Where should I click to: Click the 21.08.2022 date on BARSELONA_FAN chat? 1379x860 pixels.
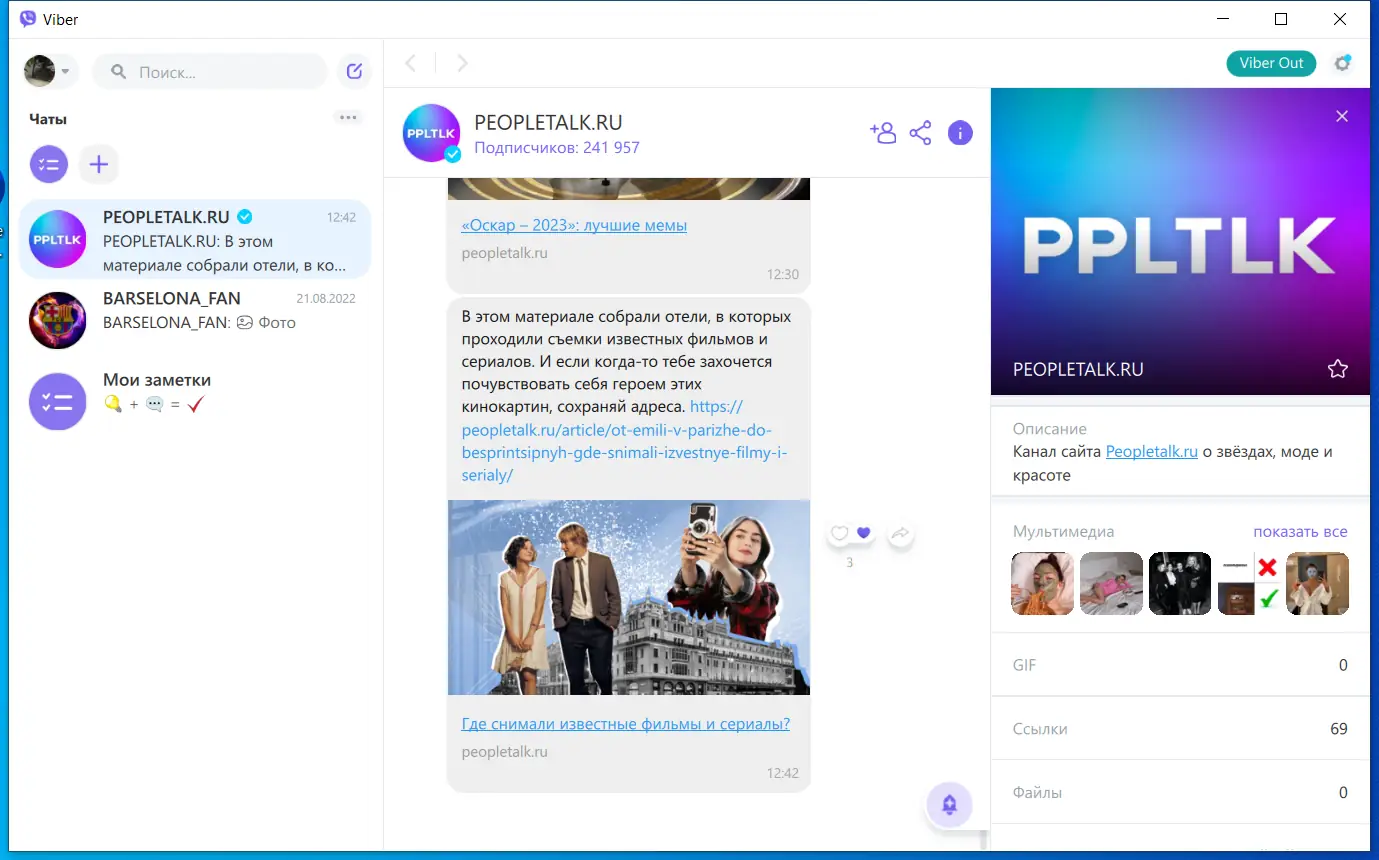[x=326, y=298]
